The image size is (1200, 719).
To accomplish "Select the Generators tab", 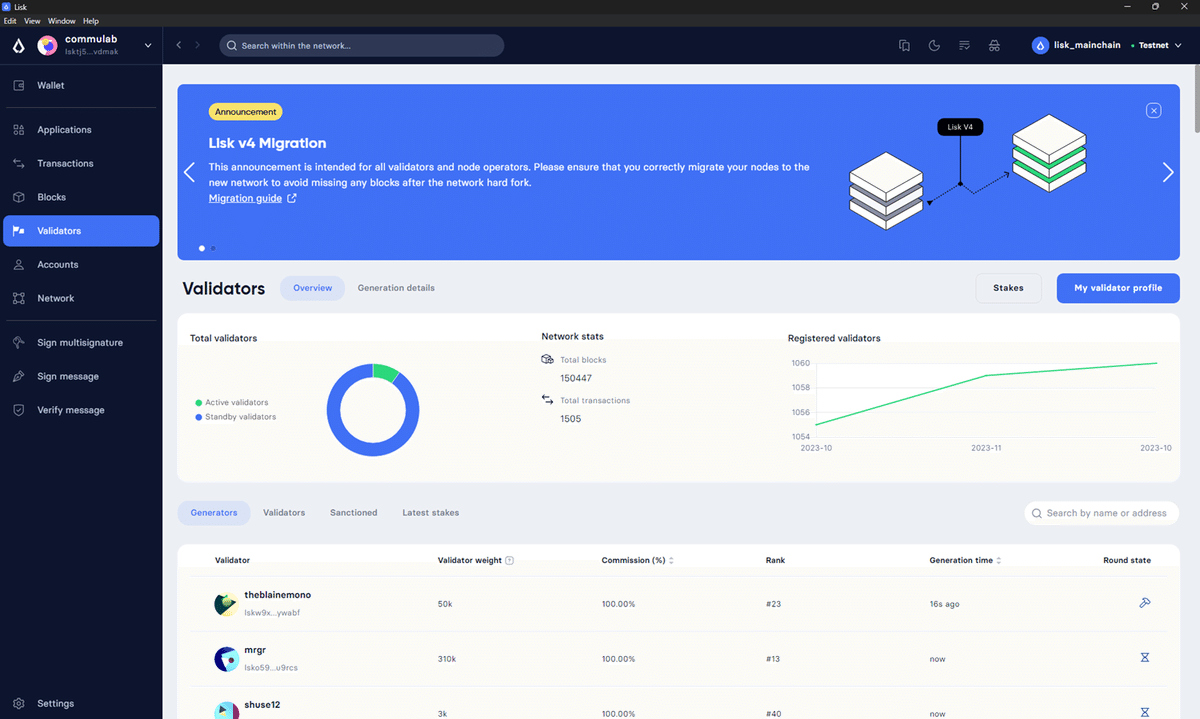I will 214,513.
